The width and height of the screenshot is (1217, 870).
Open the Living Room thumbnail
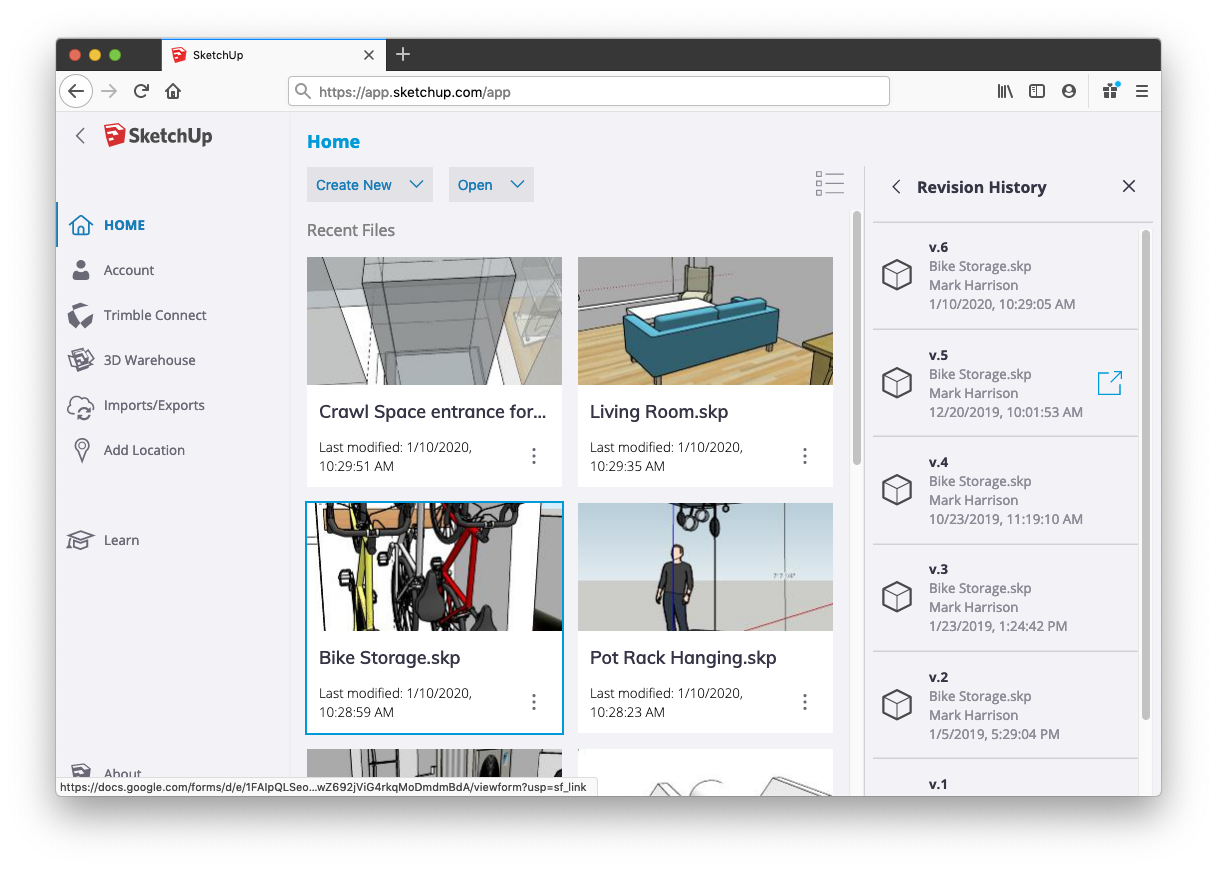point(705,321)
